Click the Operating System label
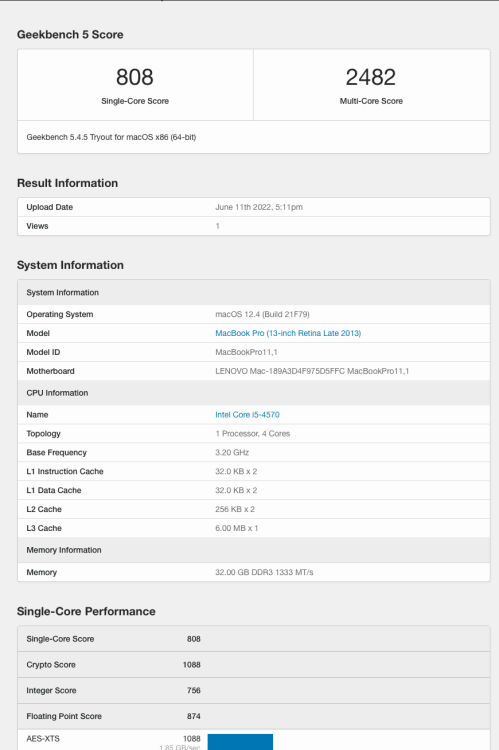 (60, 314)
